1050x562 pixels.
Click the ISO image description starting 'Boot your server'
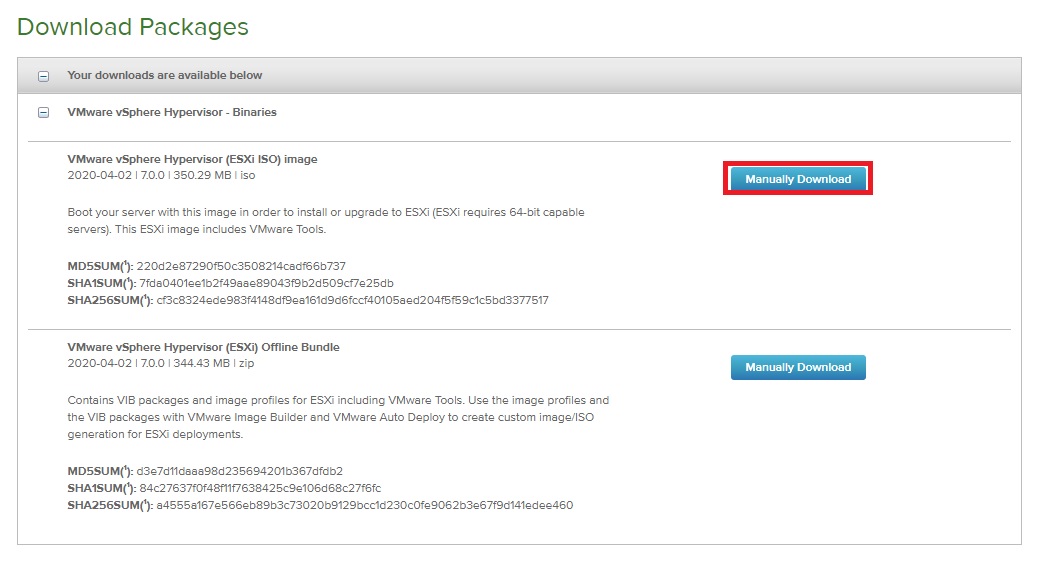click(x=326, y=220)
